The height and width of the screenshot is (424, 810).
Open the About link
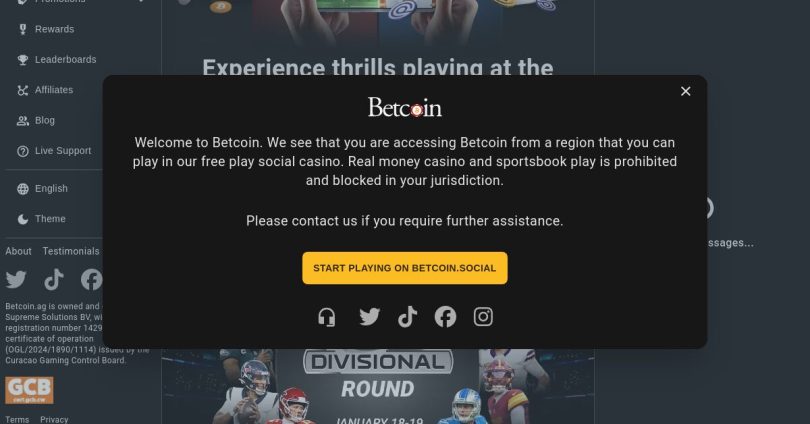coord(18,252)
